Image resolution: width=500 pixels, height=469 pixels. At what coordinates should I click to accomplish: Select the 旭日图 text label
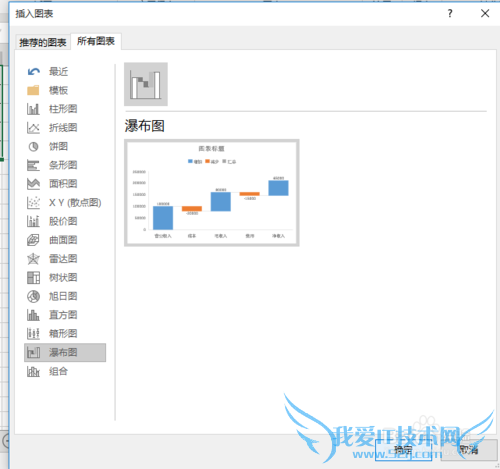coord(63,296)
